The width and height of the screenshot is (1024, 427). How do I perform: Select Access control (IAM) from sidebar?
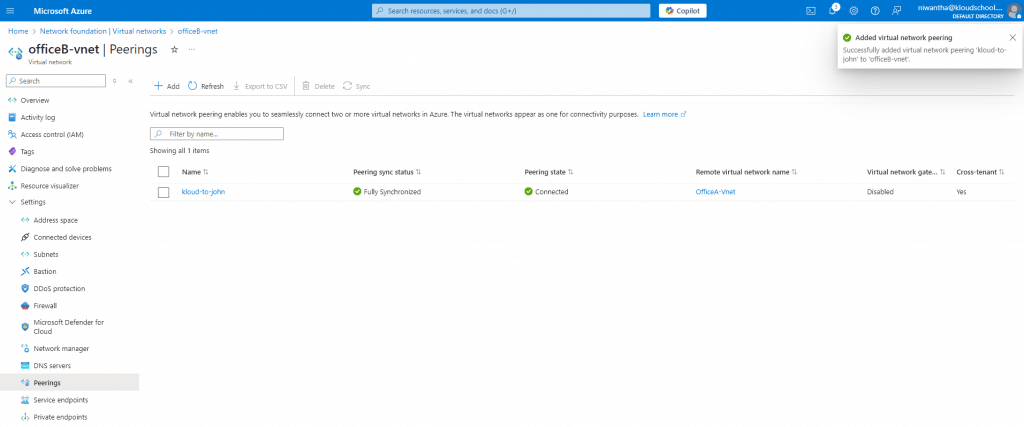[58, 134]
